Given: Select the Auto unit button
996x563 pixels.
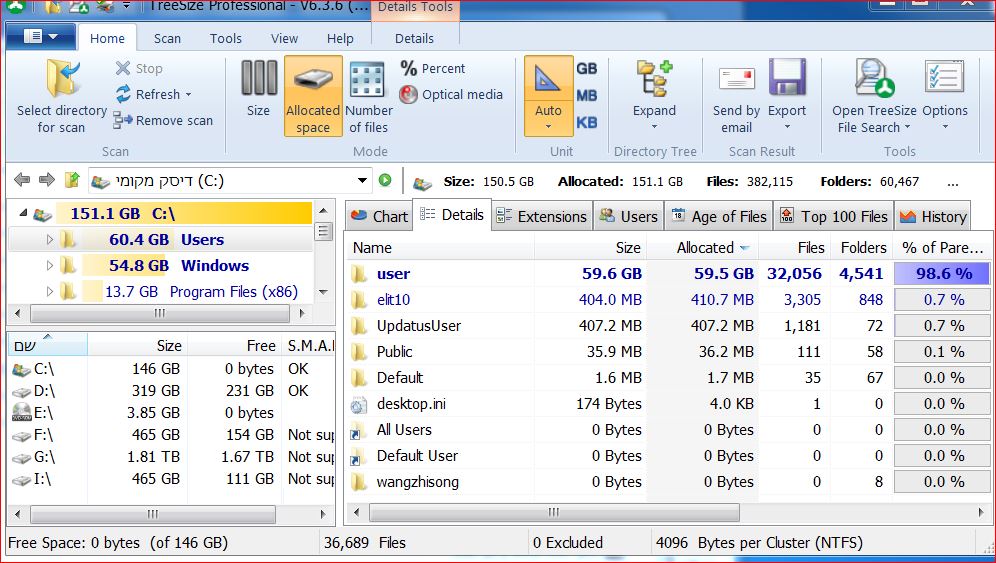Looking at the screenshot, I should click(548, 96).
